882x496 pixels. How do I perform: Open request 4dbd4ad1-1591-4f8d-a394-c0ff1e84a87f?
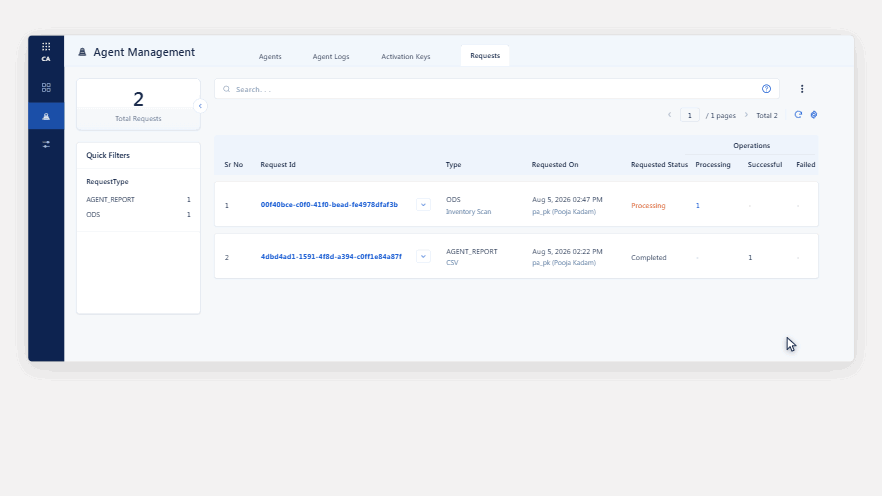(331, 256)
